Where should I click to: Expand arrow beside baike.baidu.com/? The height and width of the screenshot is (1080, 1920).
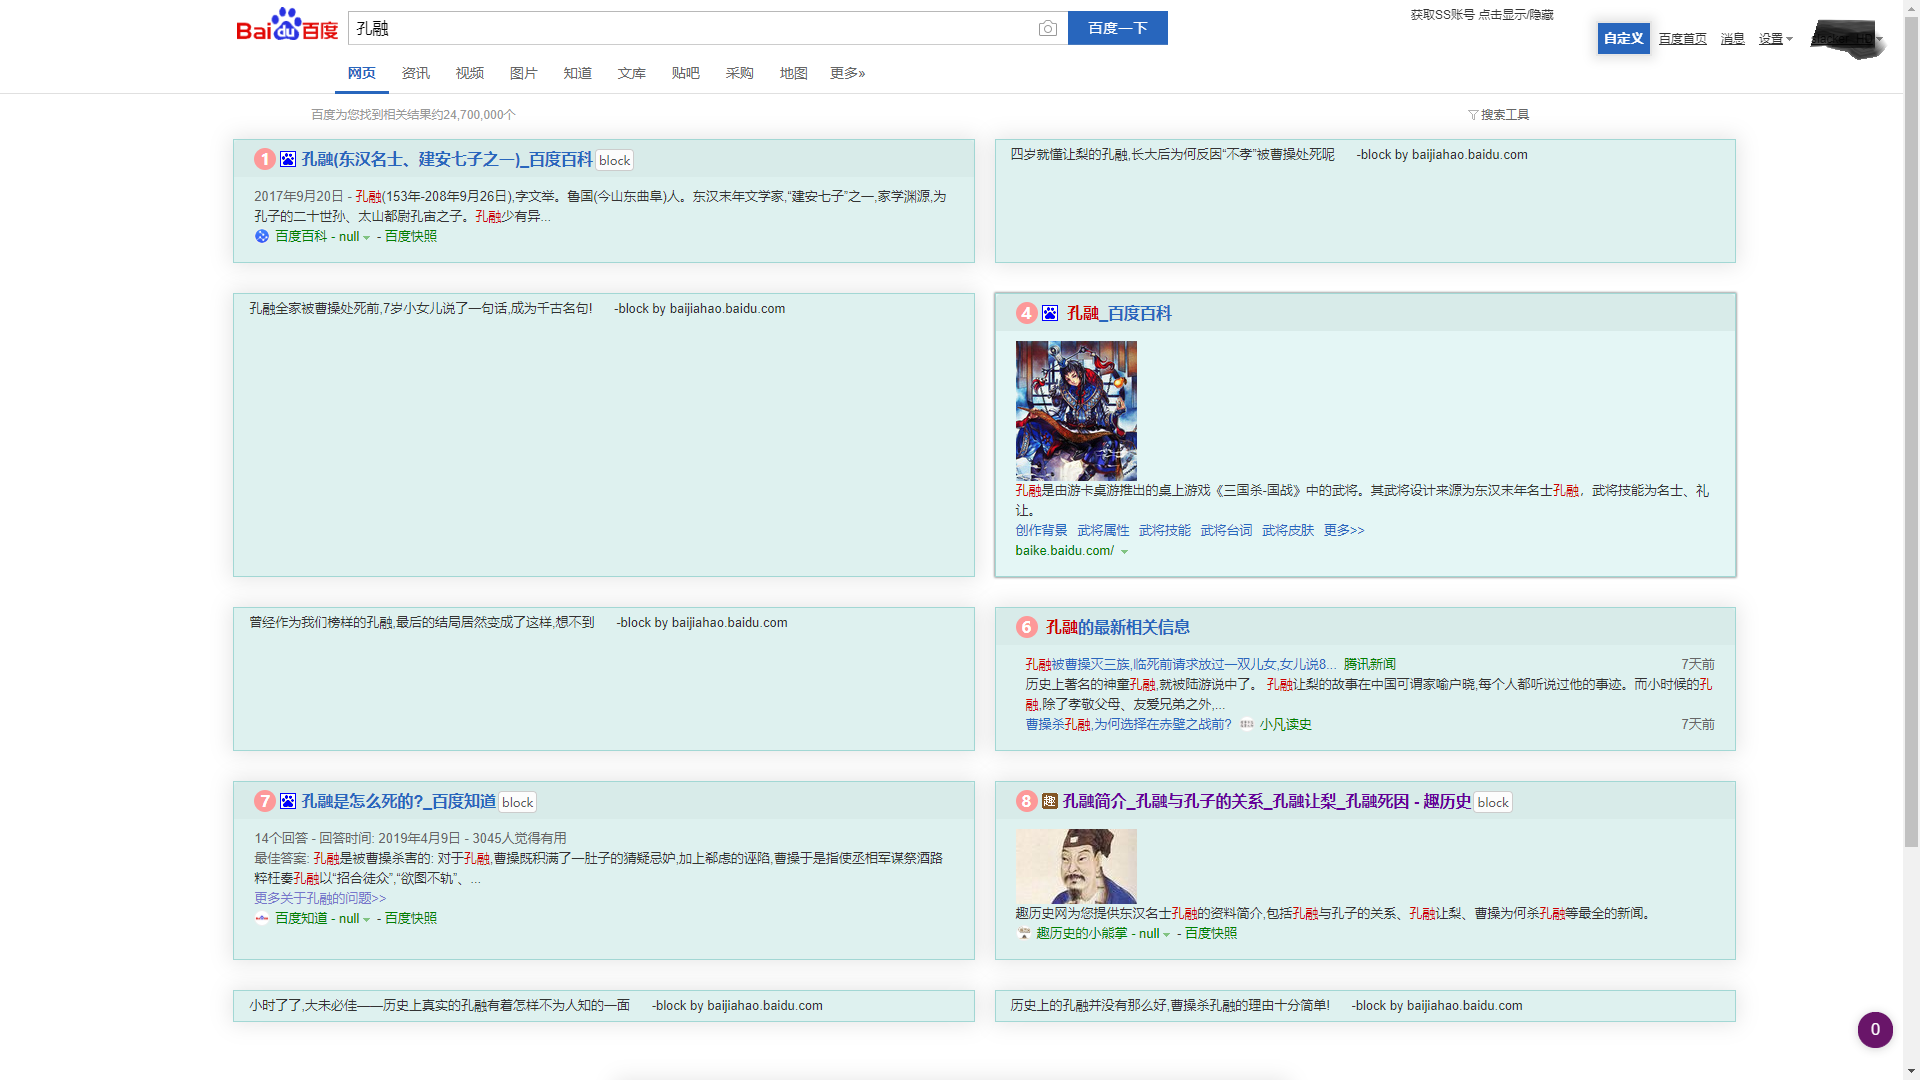click(1124, 552)
